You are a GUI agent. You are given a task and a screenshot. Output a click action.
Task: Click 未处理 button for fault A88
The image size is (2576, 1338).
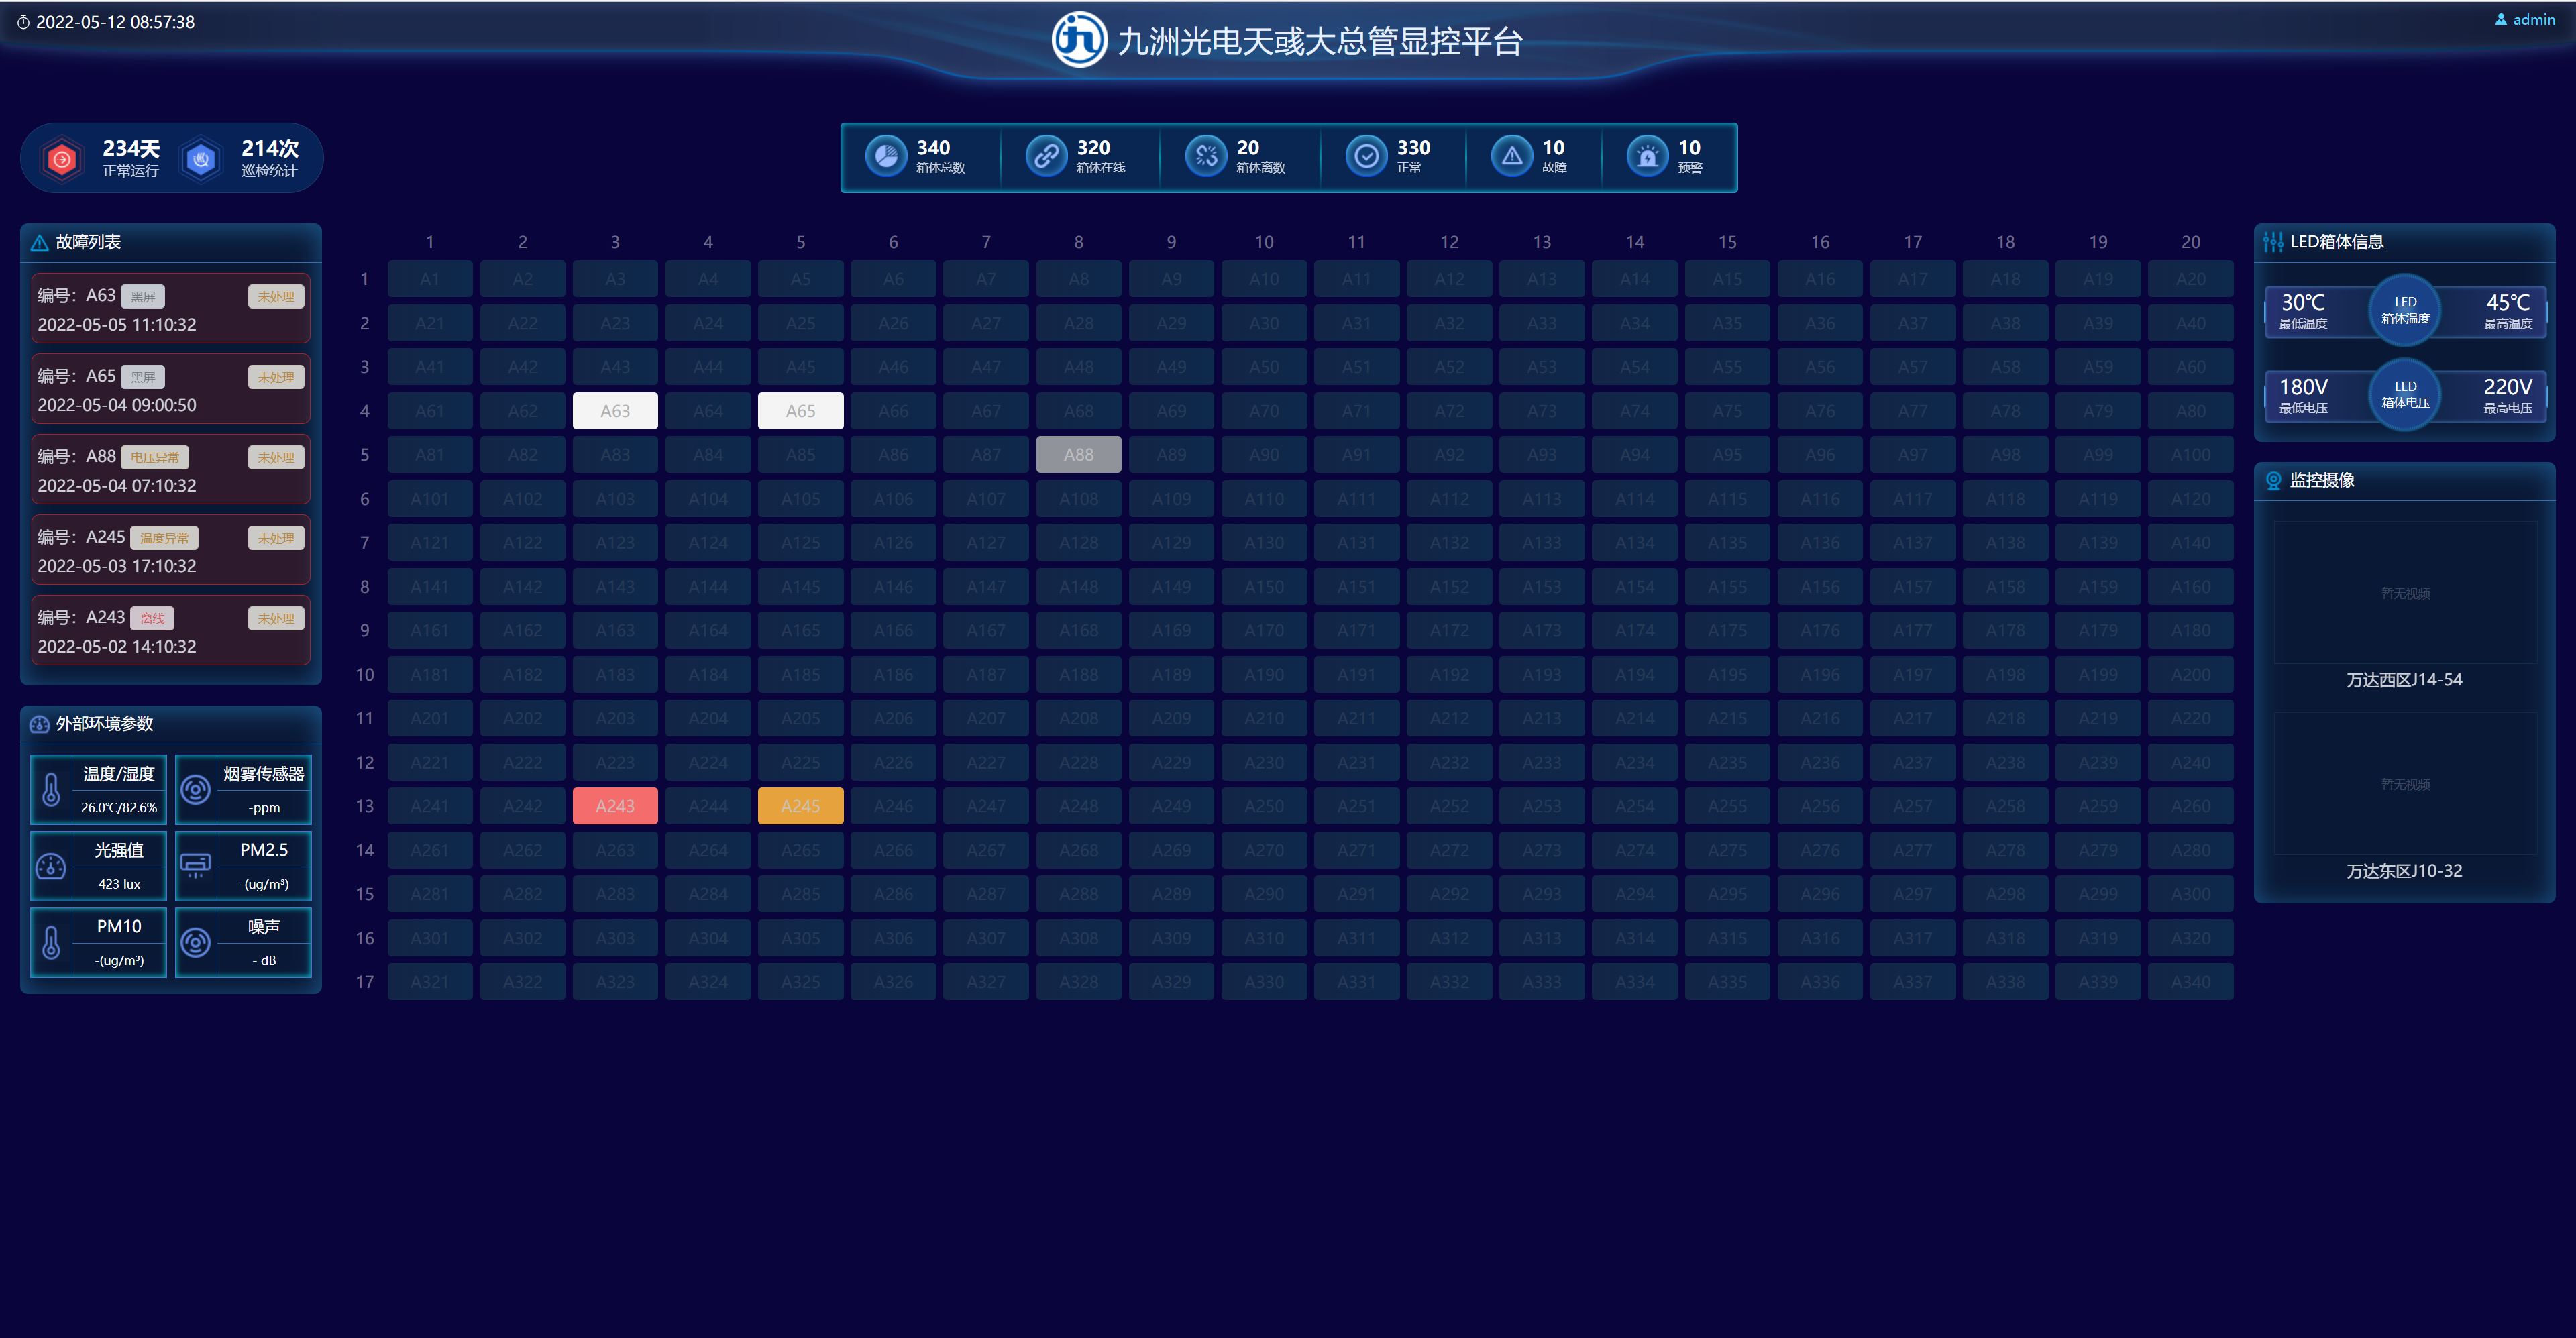[276, 458]
